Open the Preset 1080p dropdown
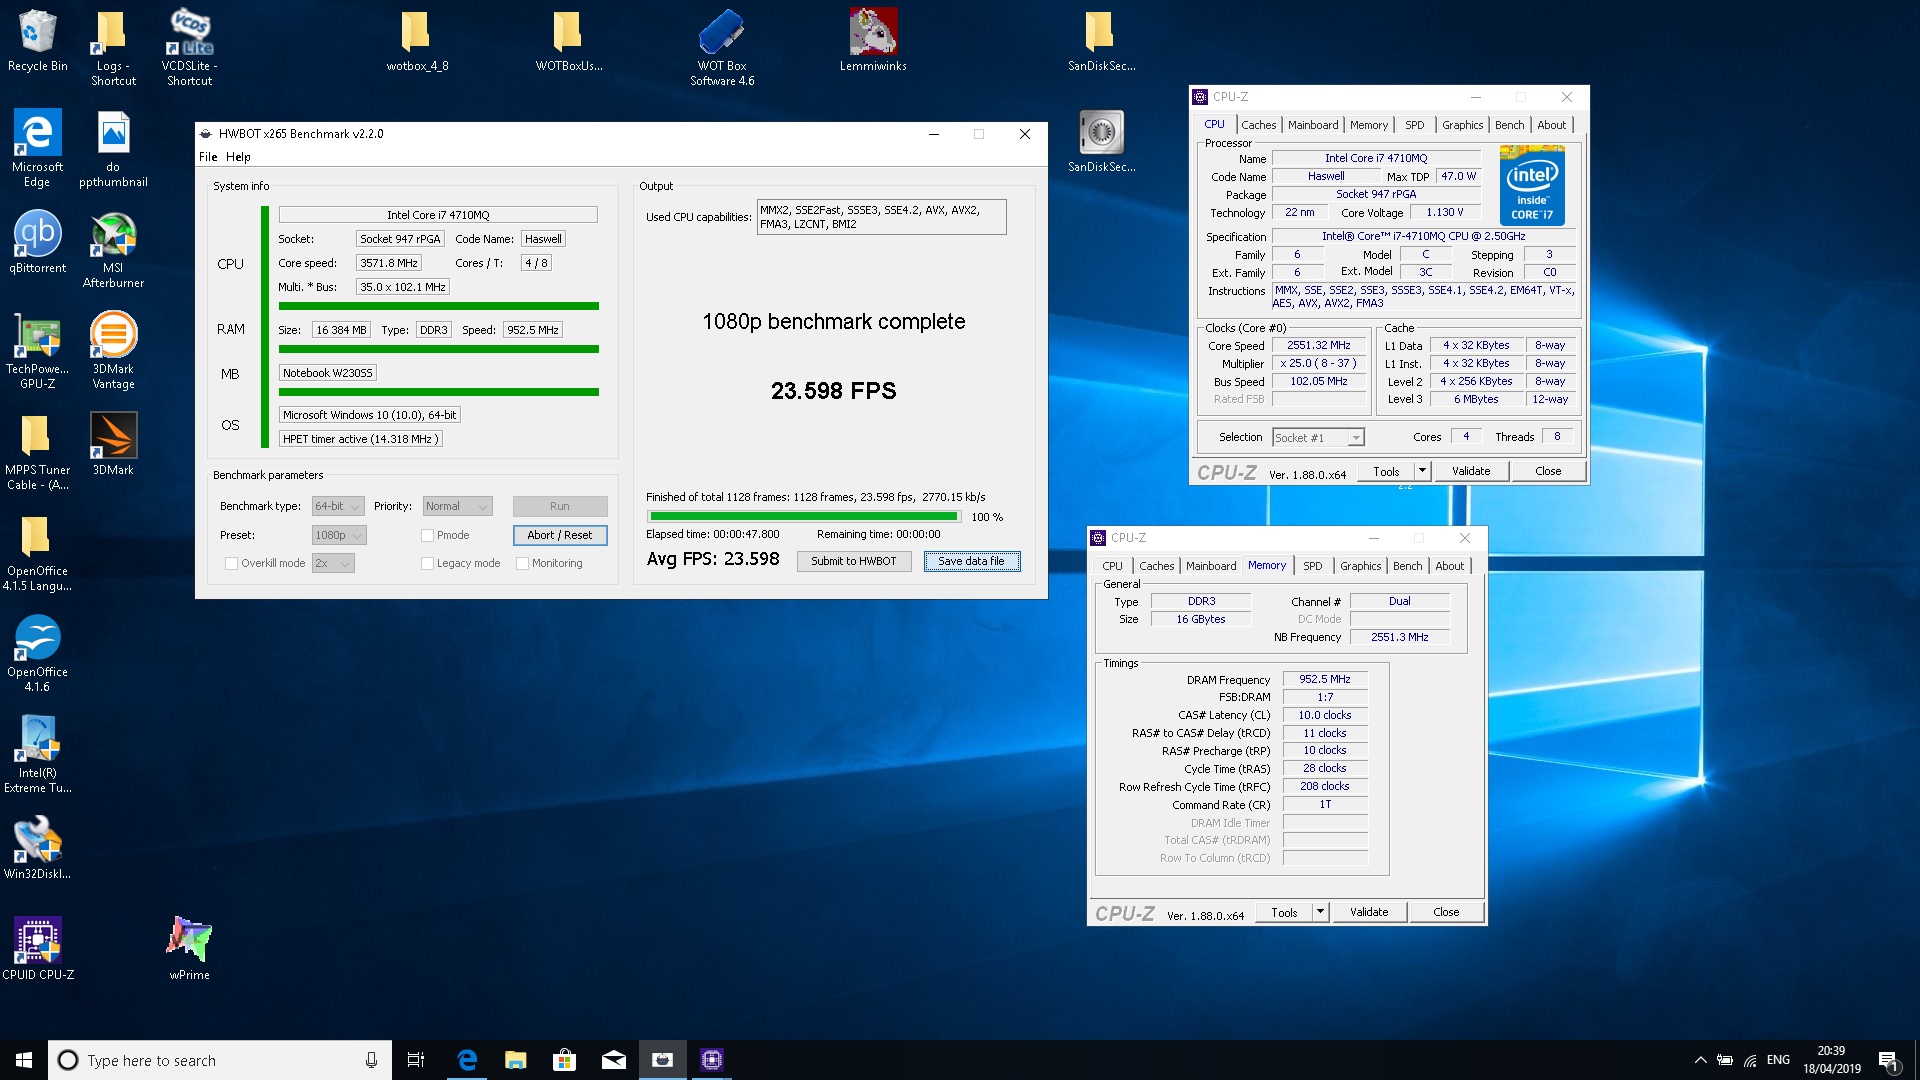 [339, 536]
